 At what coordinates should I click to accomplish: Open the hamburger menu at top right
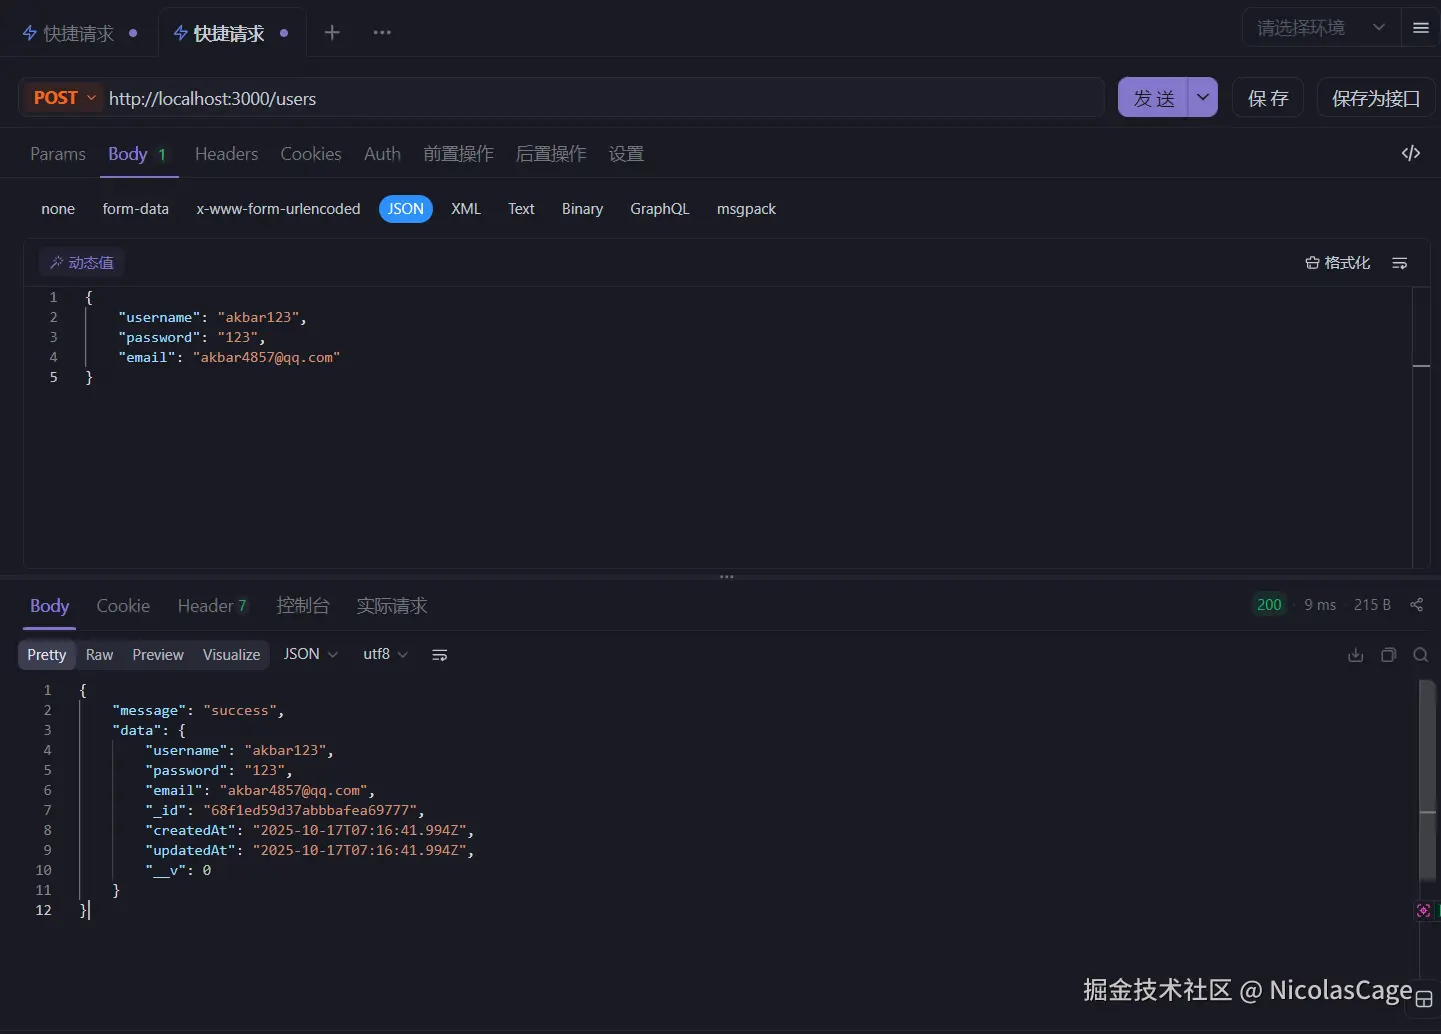coord(1421,28)
